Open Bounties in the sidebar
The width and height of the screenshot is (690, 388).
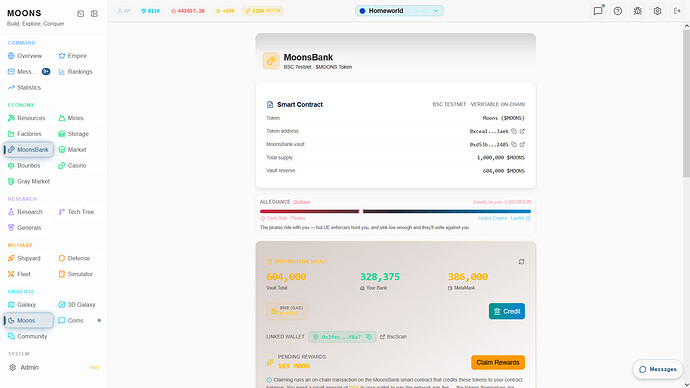tap(24, 165)
